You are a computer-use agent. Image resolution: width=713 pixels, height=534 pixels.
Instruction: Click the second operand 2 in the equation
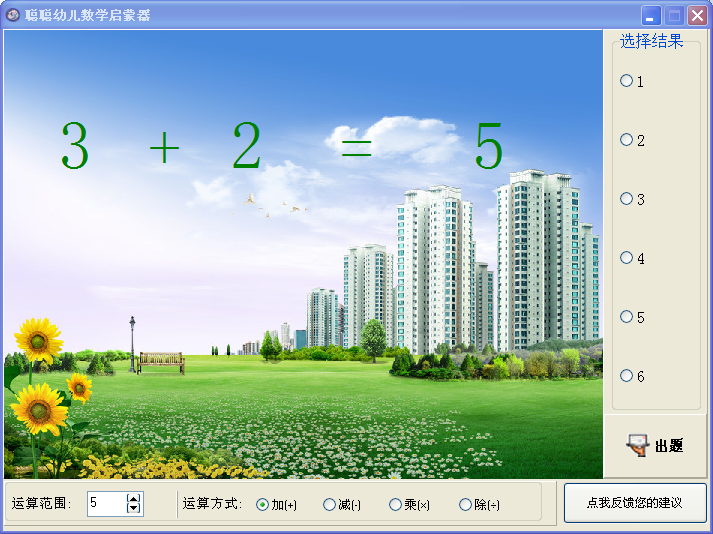pyautogui.click(x=247, y=145)
